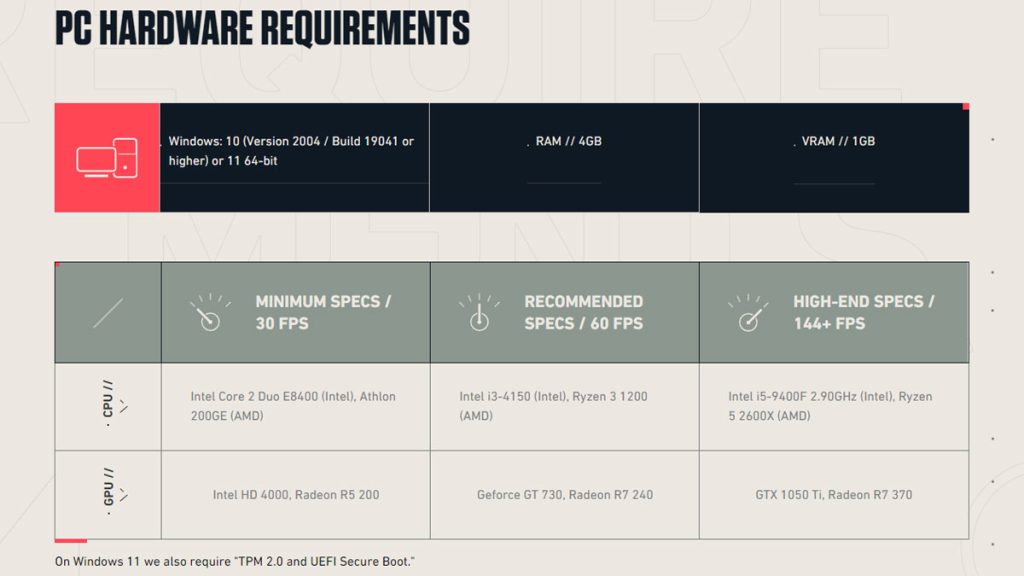Screen dimensions: 1024x576
Task: Click the Intel Core 2 Duo E8400 cell
Action: tap(293, 406)
